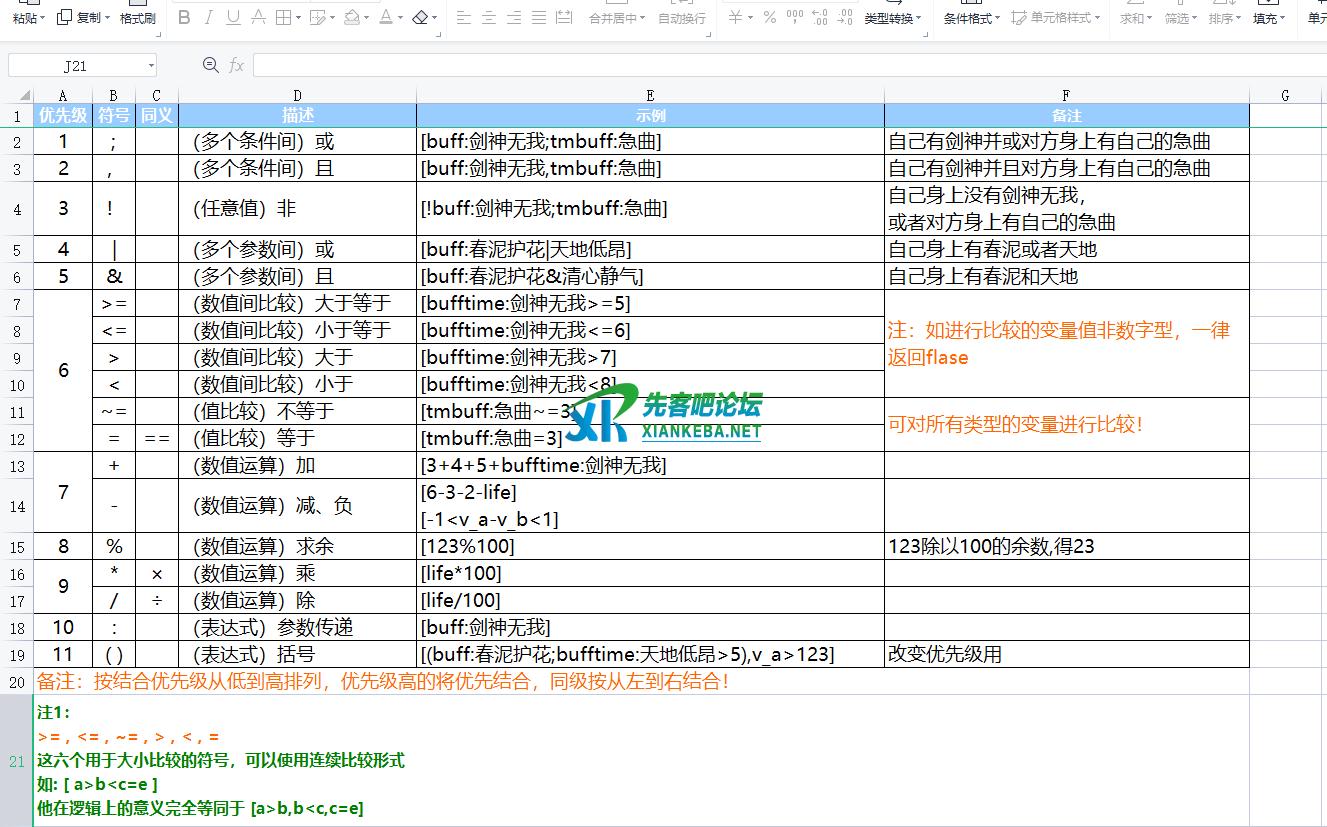Image resolution: width=1327 pixels, height=827 pixels.
Task: Toggle italic text style
Action: [x=208, y=17]
